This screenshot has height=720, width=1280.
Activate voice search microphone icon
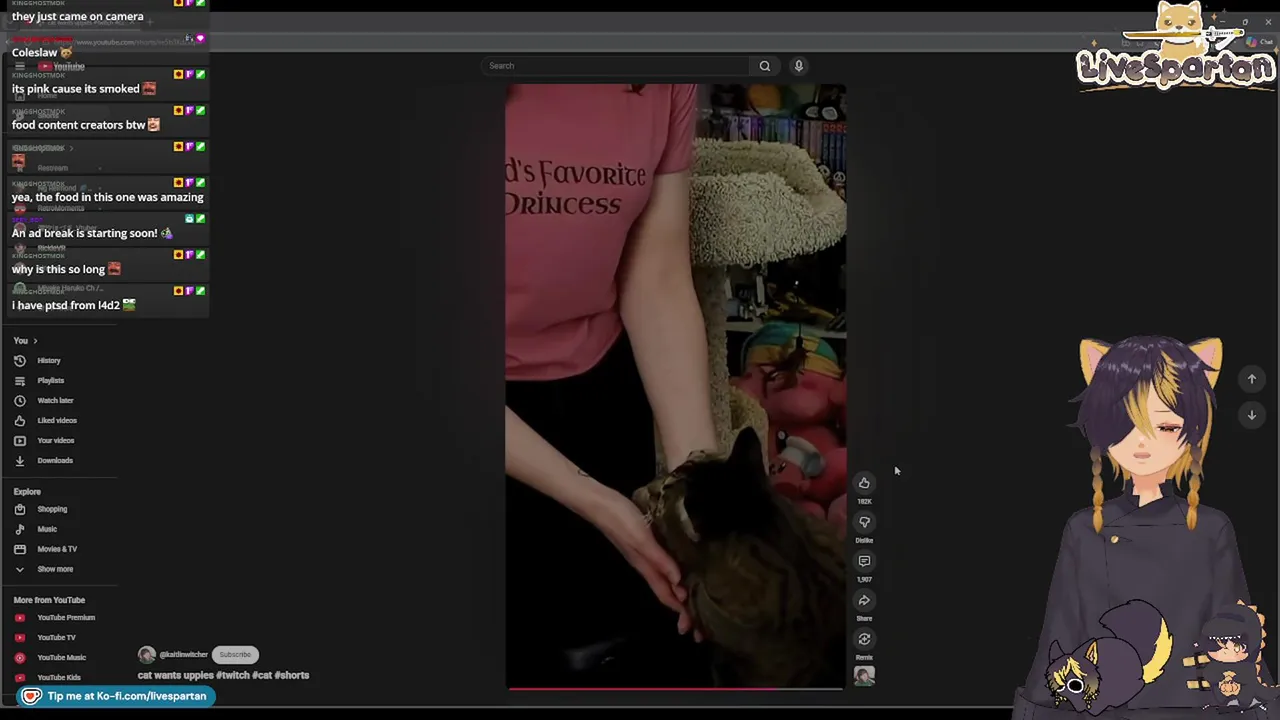798,66
